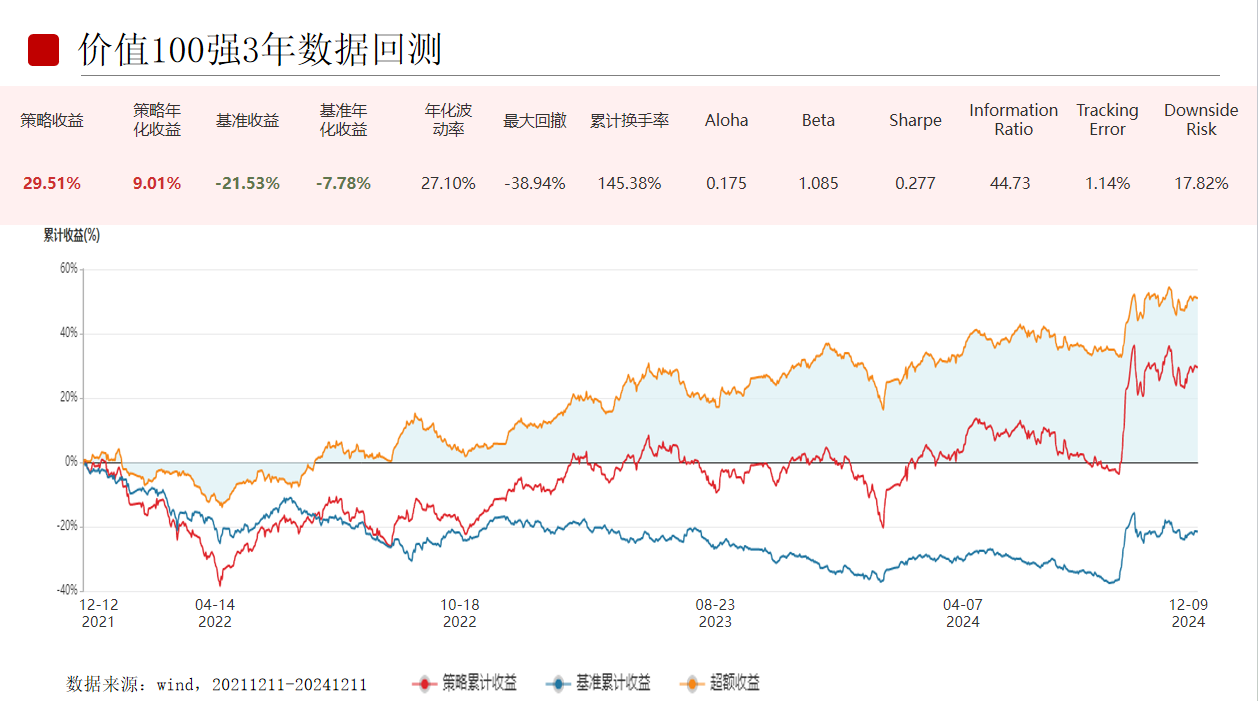Image resolution: width=1258 pixels, height=701 pixels.
Task: Hide the 超额收益 legend series
Action: click(720, 684)
